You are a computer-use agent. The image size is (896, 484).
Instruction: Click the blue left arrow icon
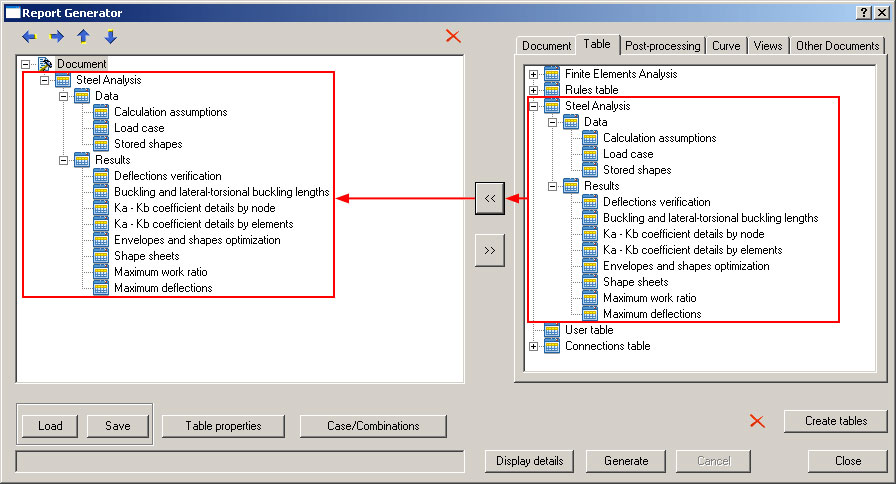[x=30, y=37]
